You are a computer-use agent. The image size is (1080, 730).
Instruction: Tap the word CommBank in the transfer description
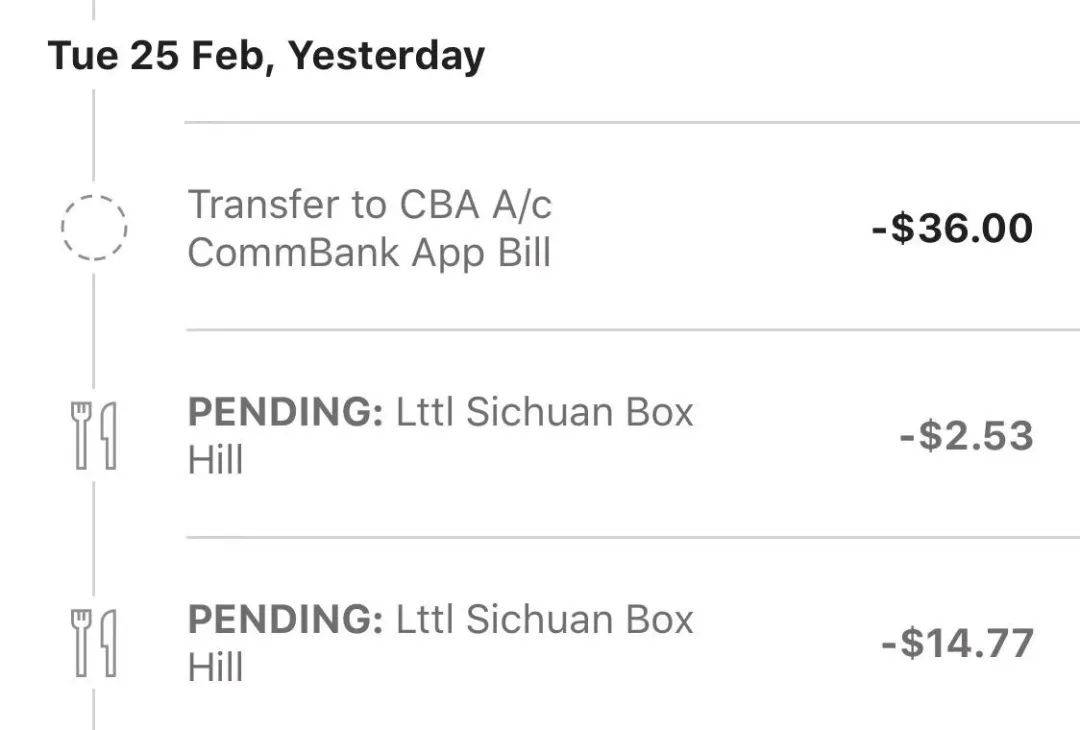pyautogui.click(x=294, y=252)
